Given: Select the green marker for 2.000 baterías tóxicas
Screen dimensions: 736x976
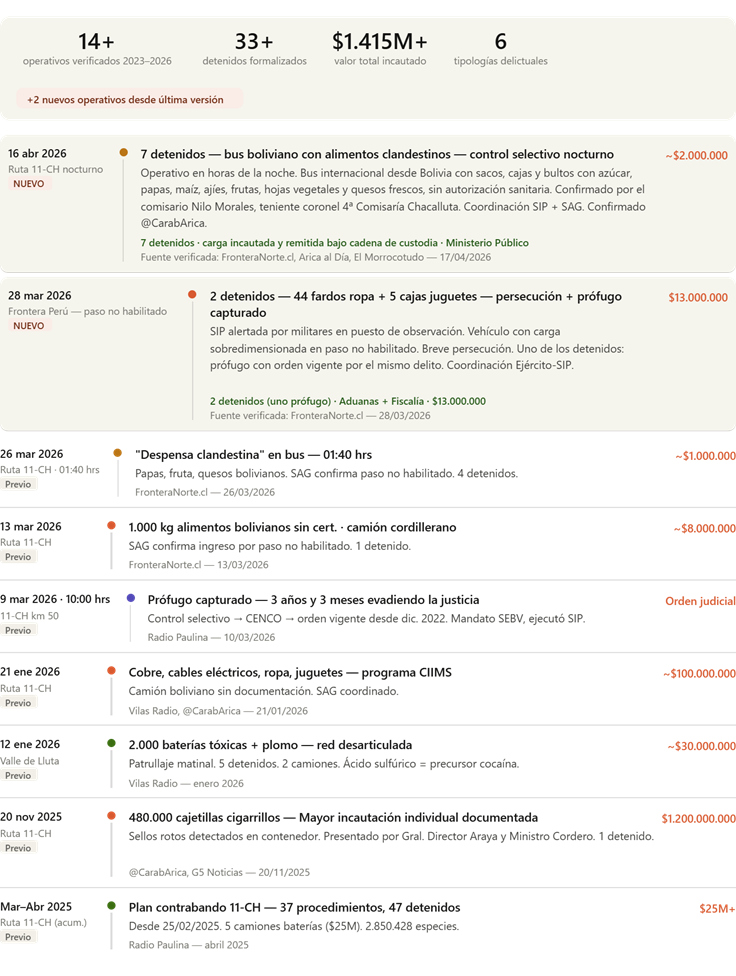Looking at the screenshot, I should click(x=111, y=743).
